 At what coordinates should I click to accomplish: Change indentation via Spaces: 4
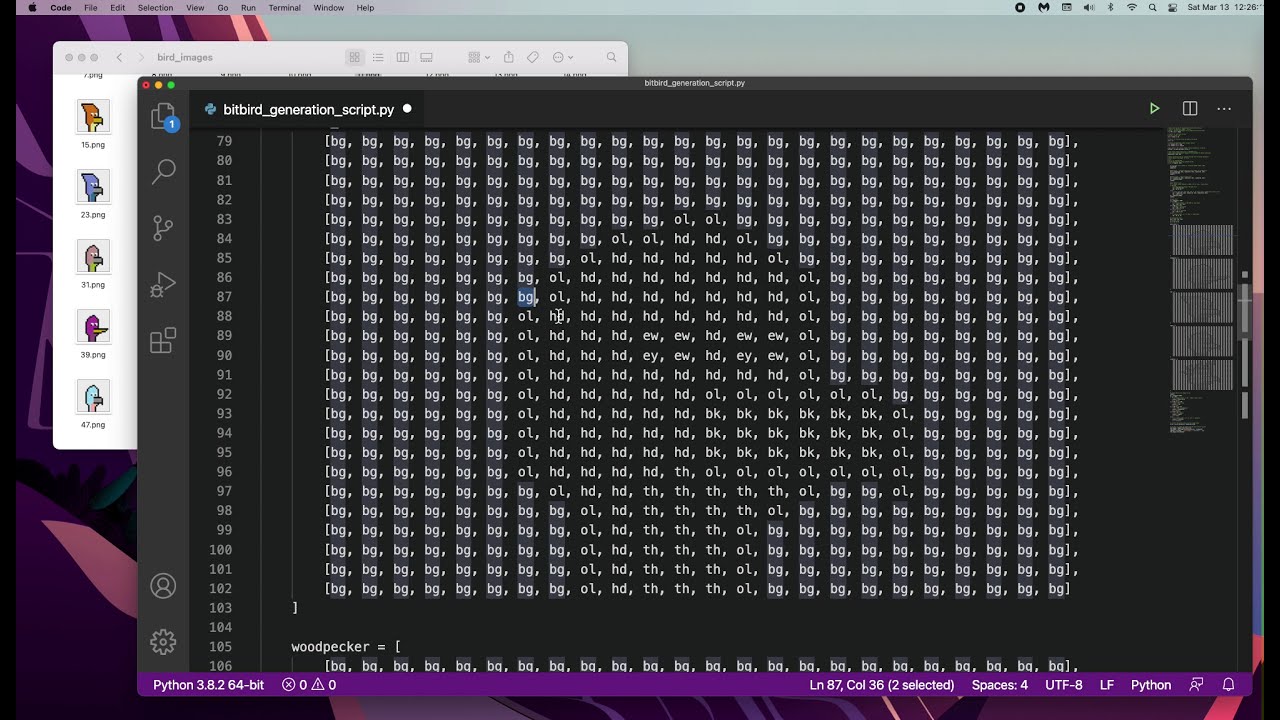(x=1000, y=685)
